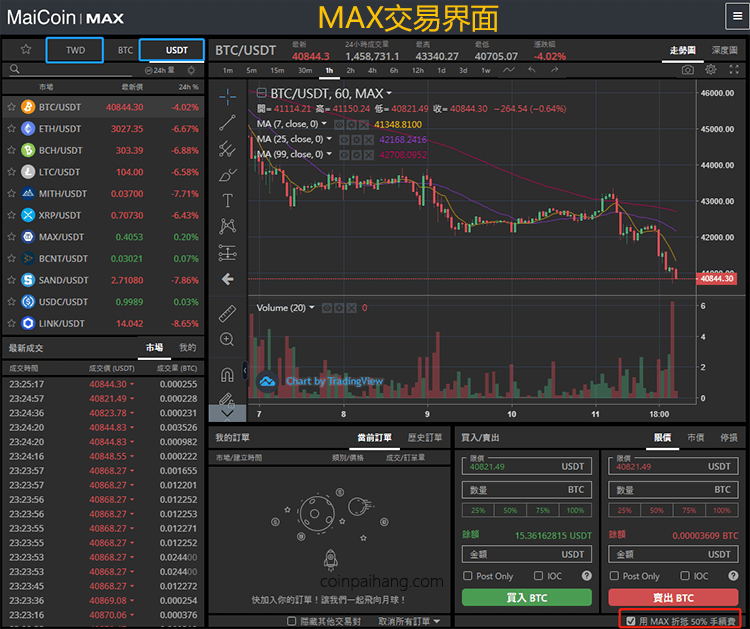The width and height of the screenshot is (750, 629).
Task: Open buy-side Post Only help icon
Action: [x=587, y=576]
